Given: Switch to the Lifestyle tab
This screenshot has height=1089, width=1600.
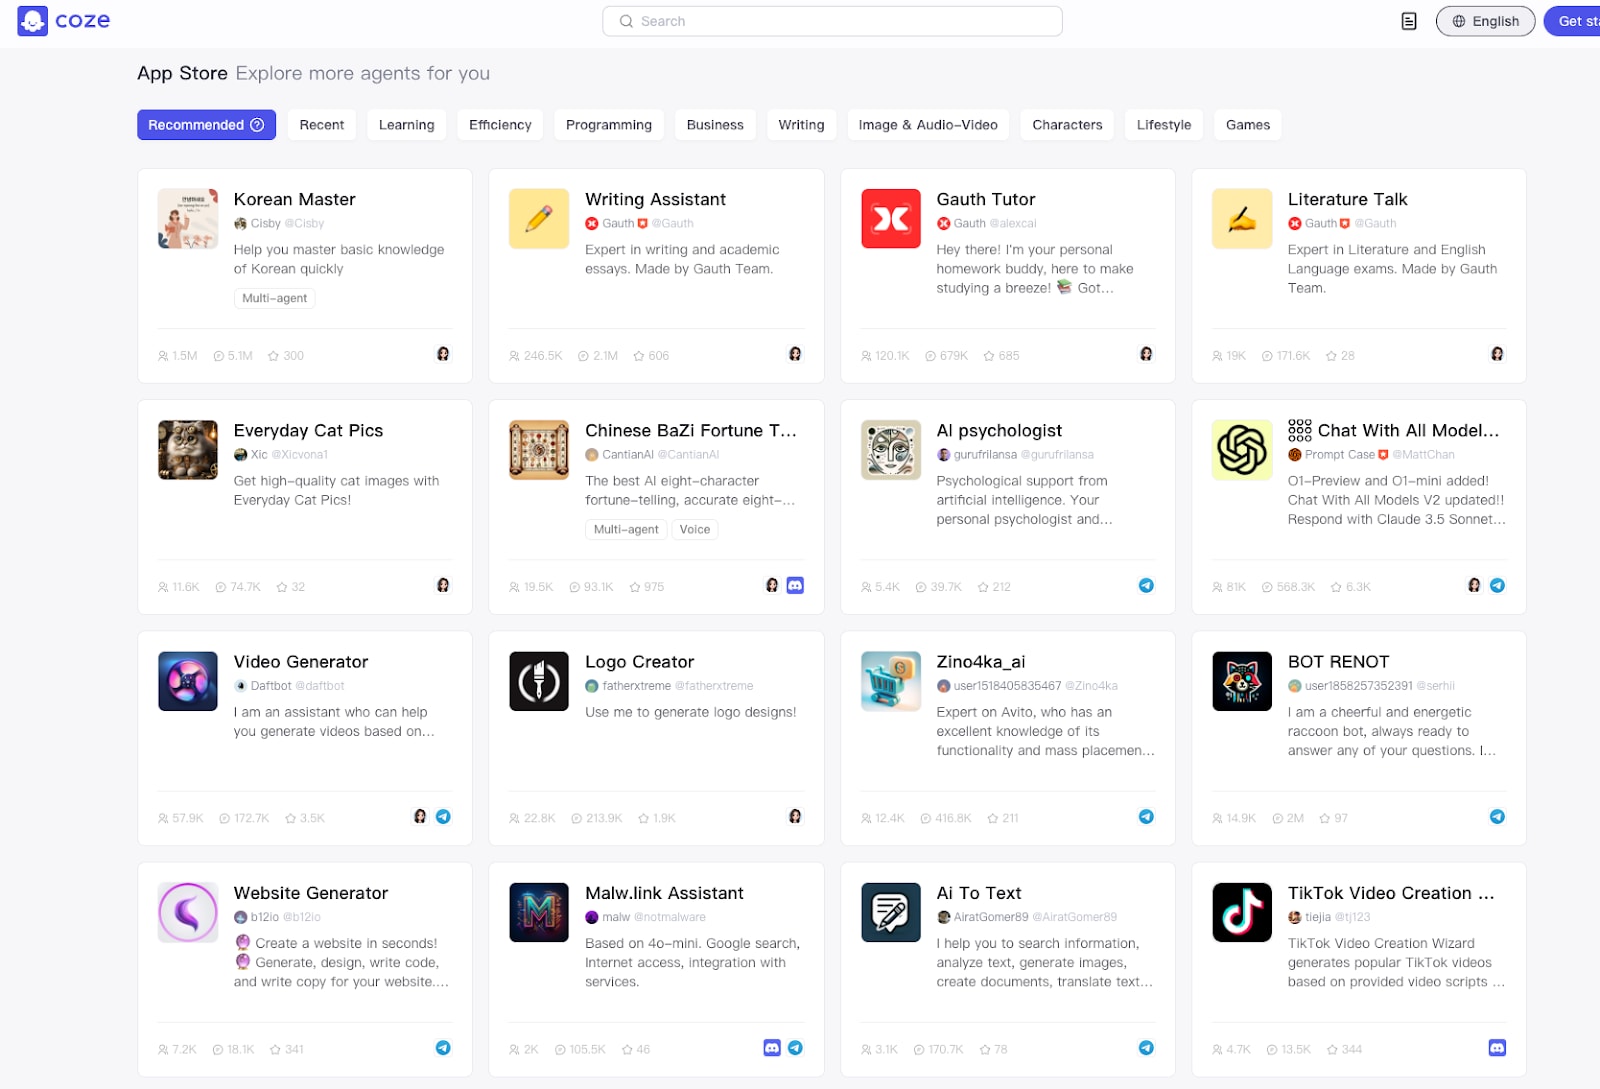Looking at the screenshot, I should [x=1164, y=125].
